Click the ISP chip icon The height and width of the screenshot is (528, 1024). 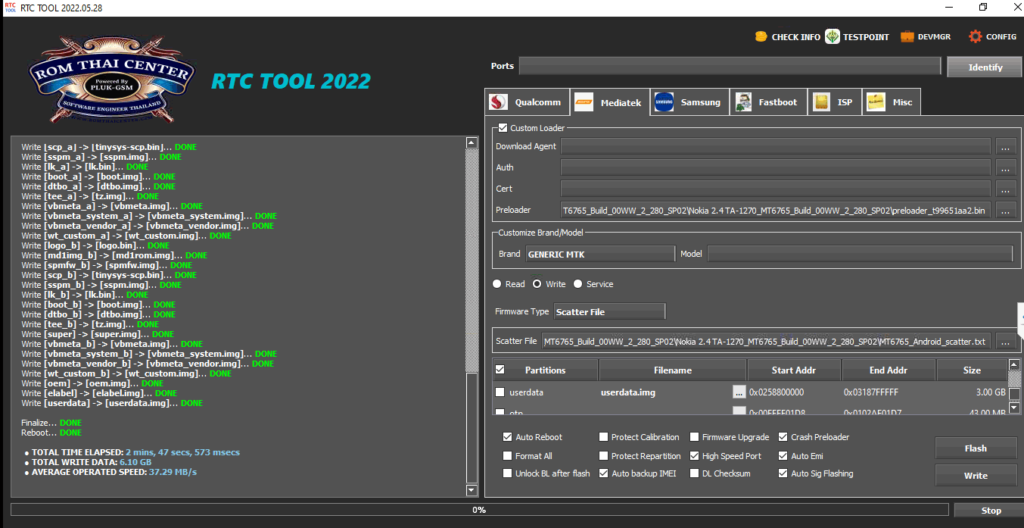tap(821, 102)
